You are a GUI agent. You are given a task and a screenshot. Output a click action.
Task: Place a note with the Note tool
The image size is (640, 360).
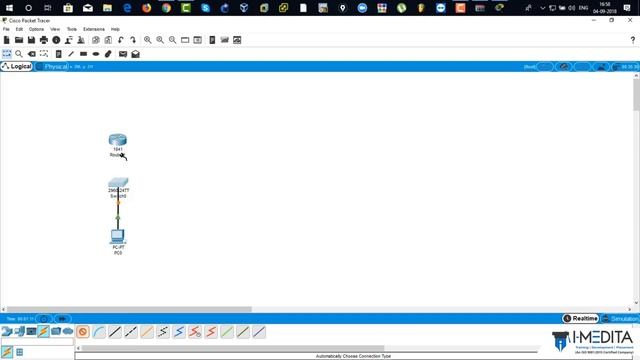pos(58,54)
